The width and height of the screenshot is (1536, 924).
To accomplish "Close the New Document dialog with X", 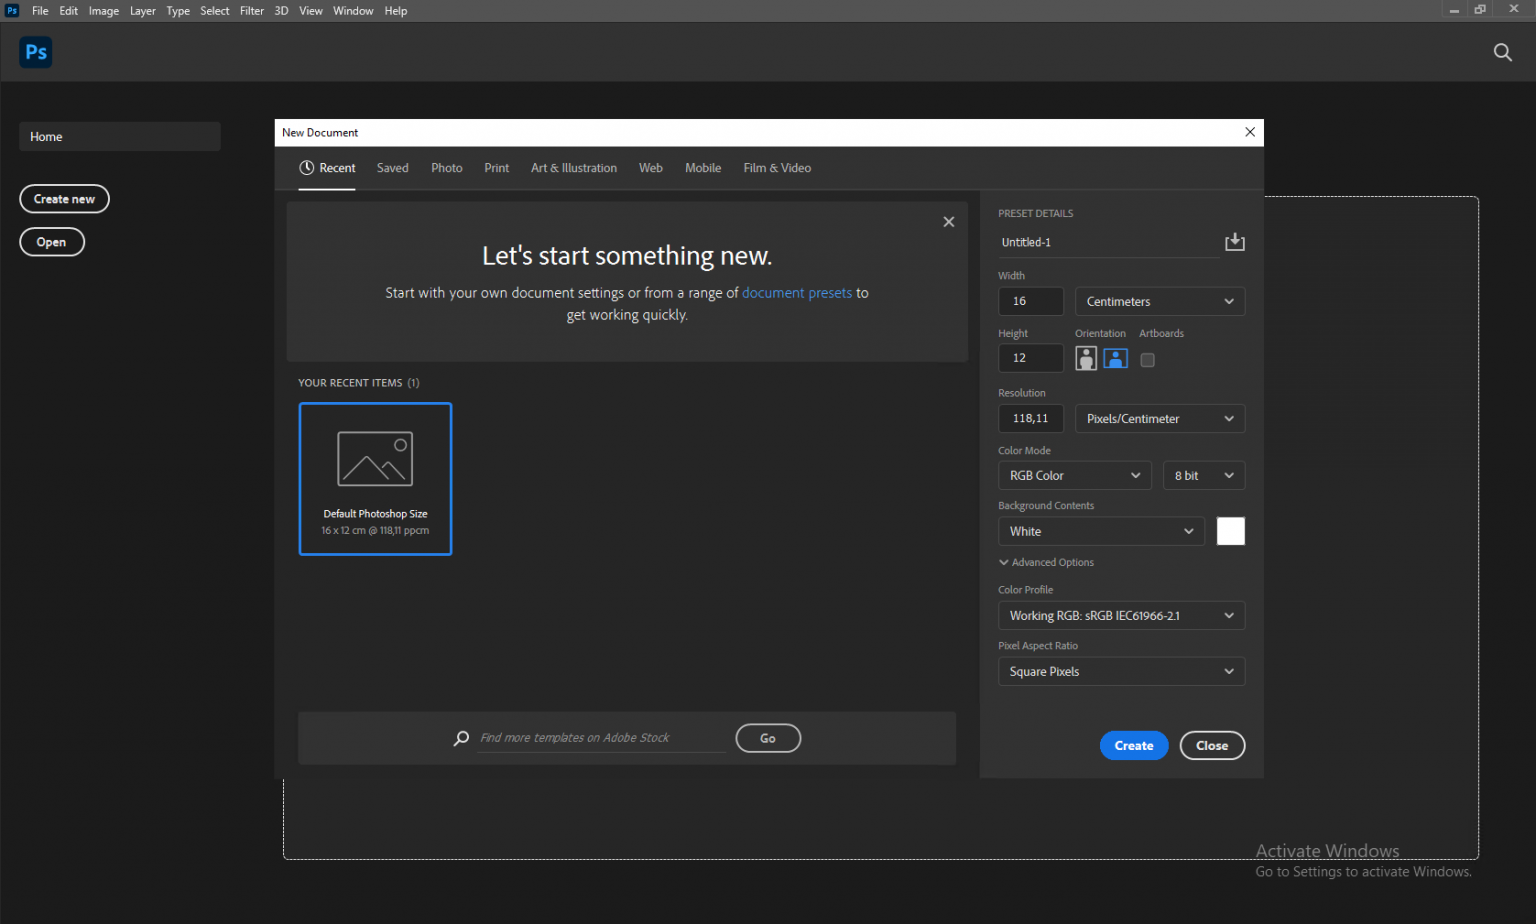I will tap(1250, 132).
